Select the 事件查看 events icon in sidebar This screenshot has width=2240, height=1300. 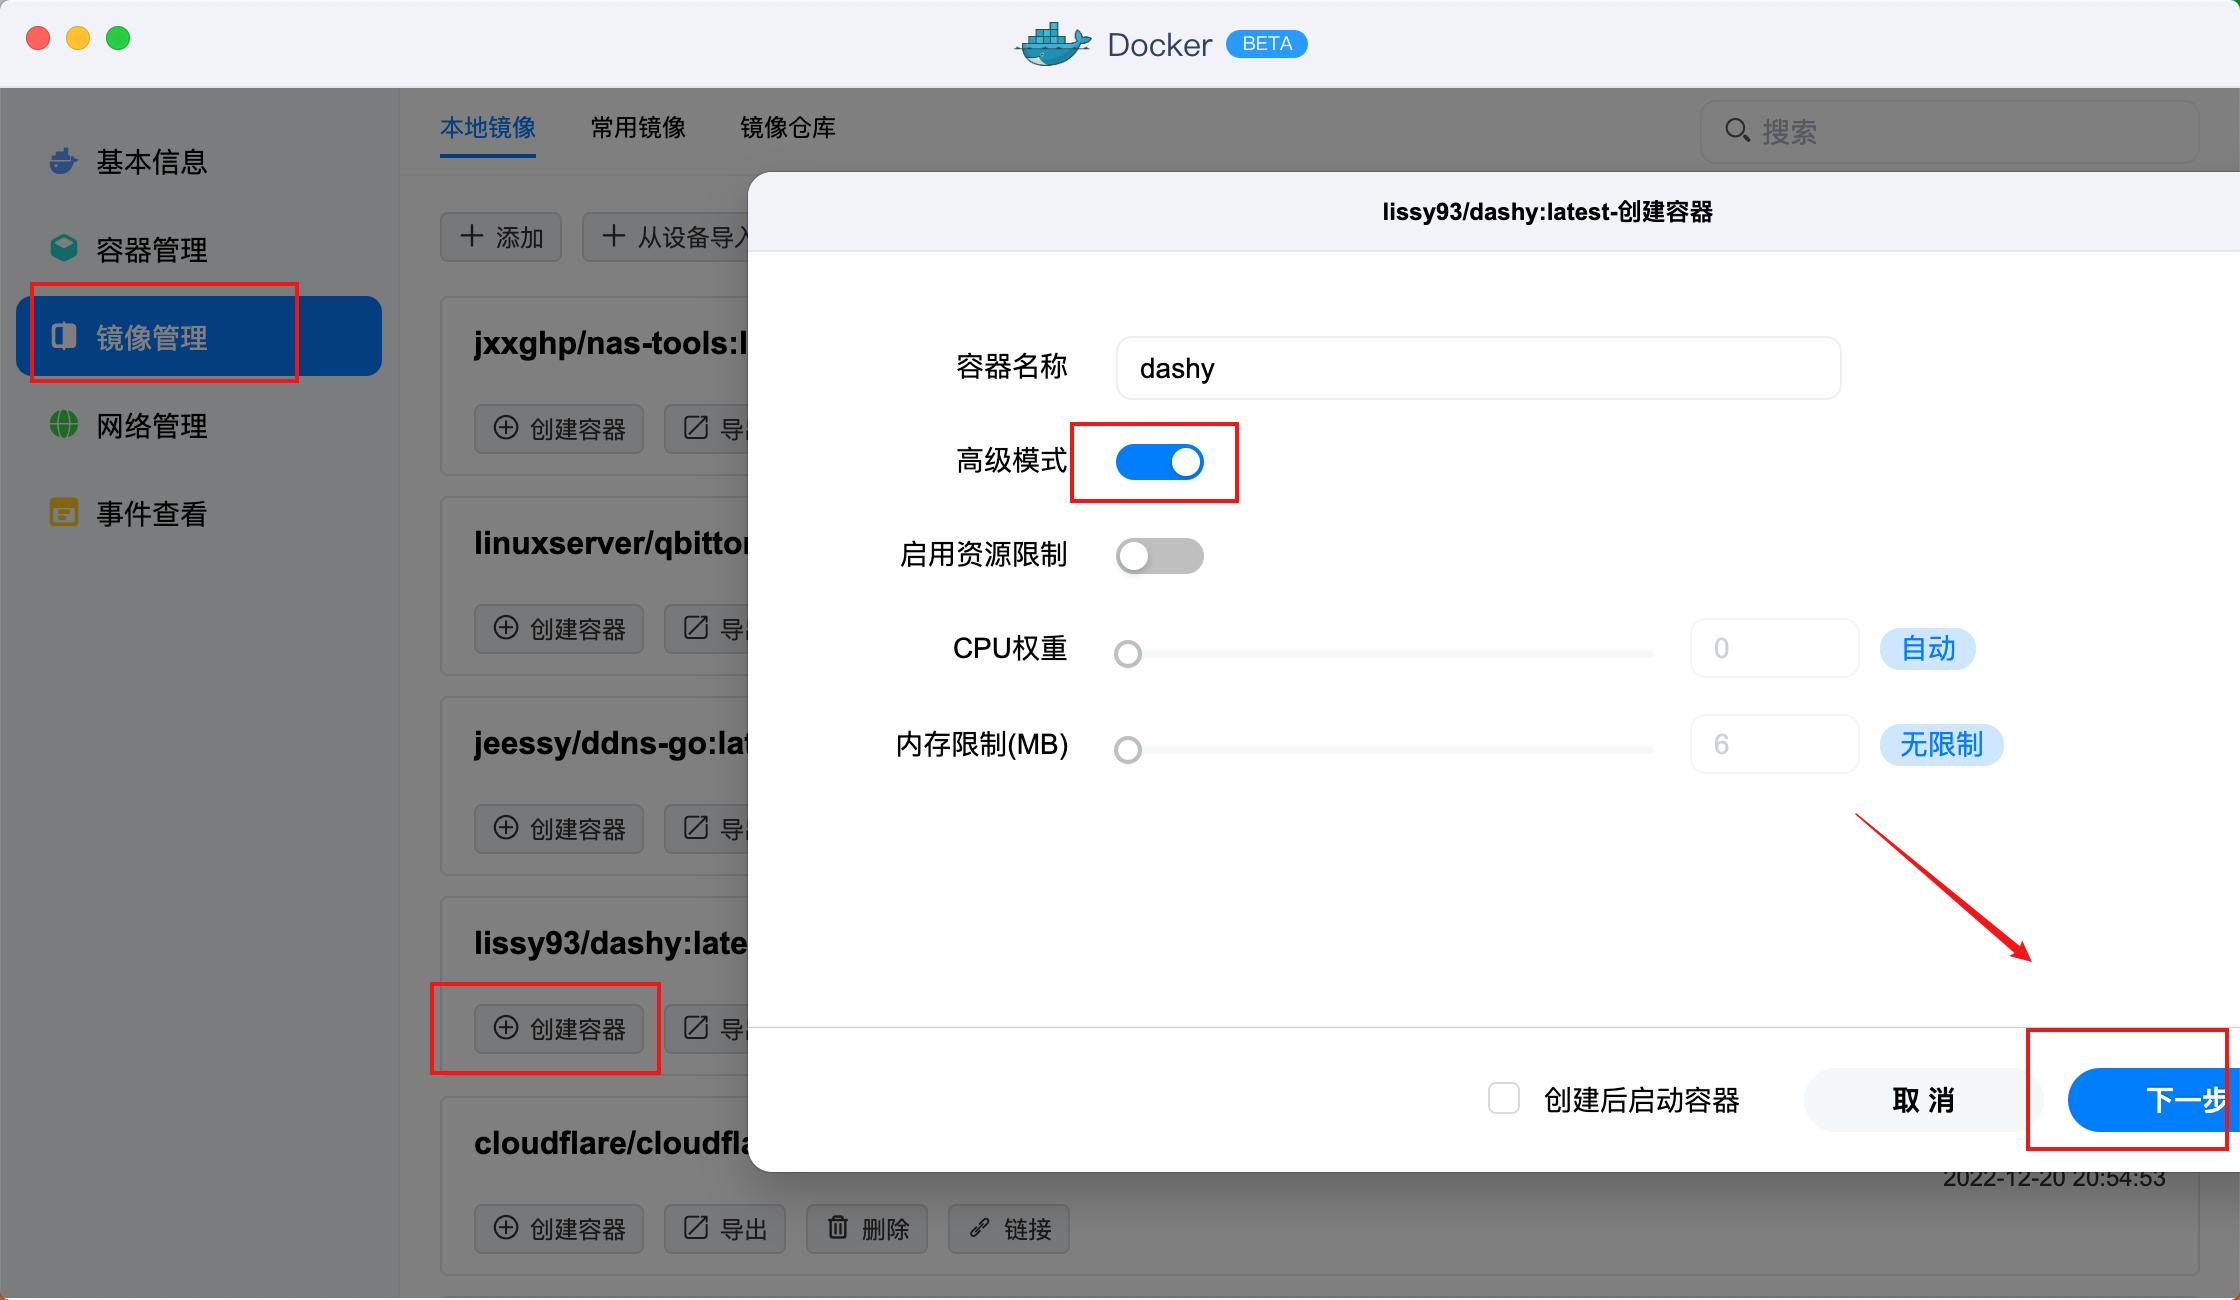pyautogui.click(x=62, y=513)
